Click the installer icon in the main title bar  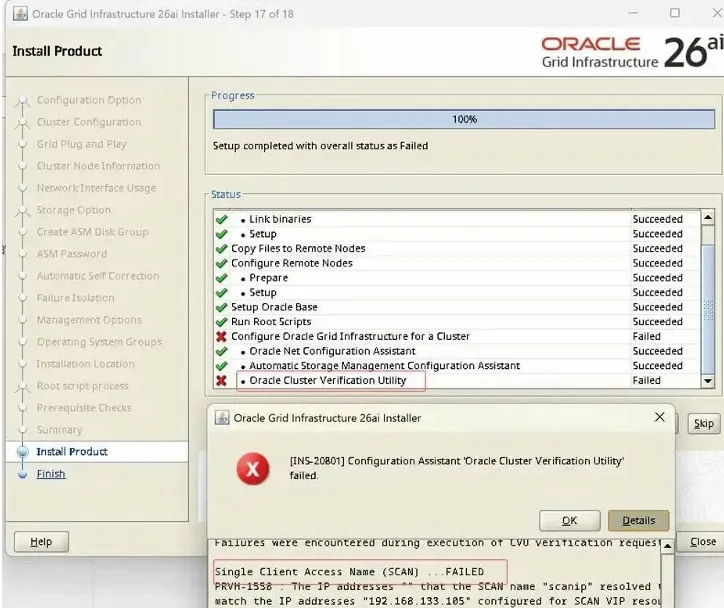(20, 14)
